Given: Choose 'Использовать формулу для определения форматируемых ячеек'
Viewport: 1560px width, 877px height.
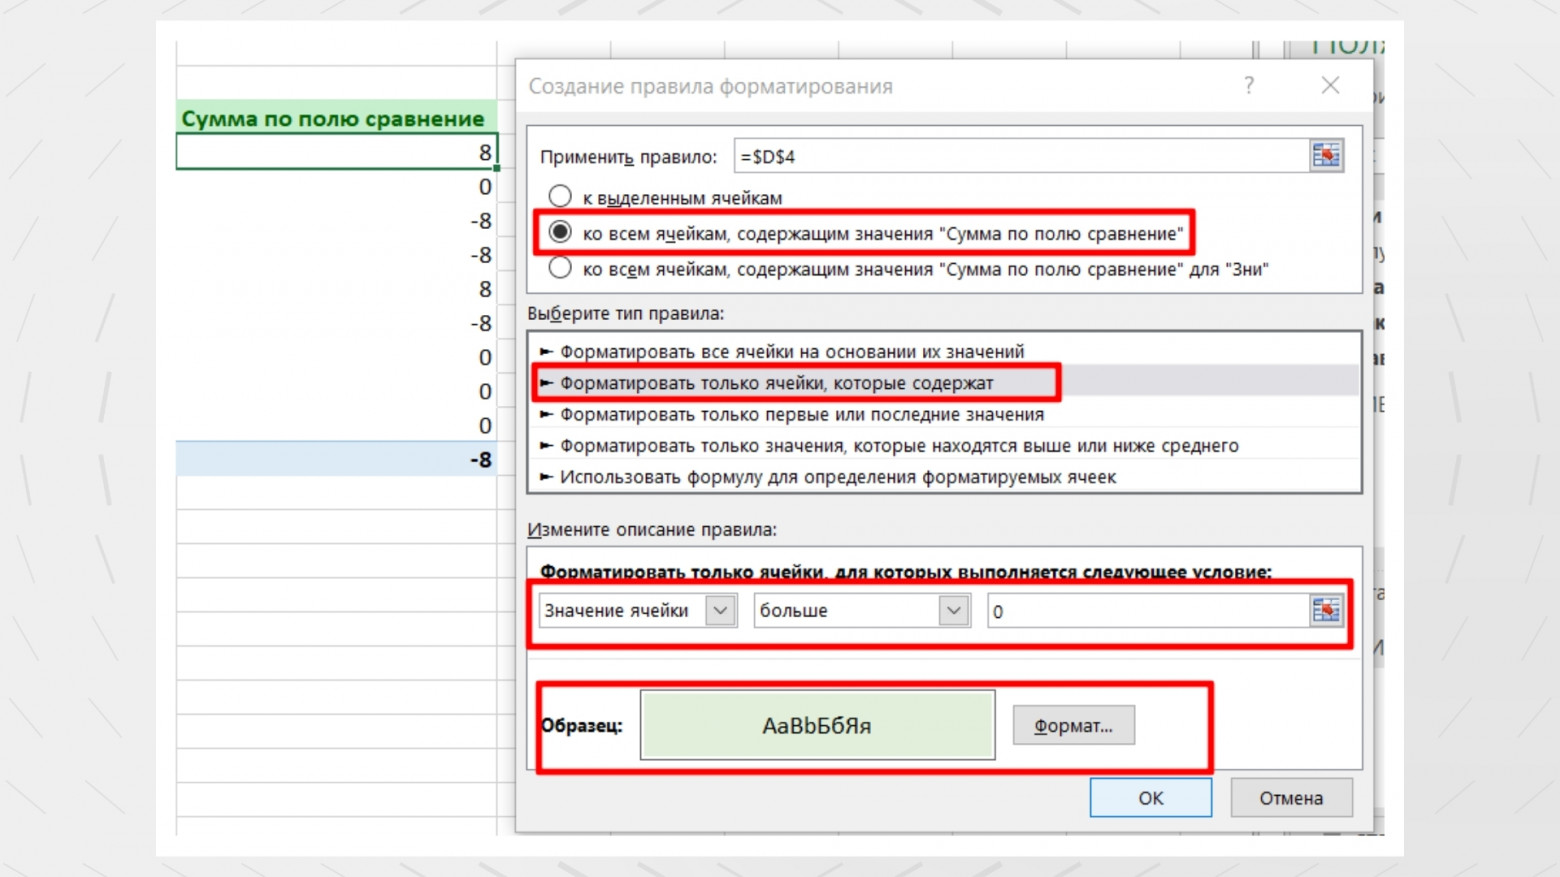Looking at the screenshot, I should (944, 477).
